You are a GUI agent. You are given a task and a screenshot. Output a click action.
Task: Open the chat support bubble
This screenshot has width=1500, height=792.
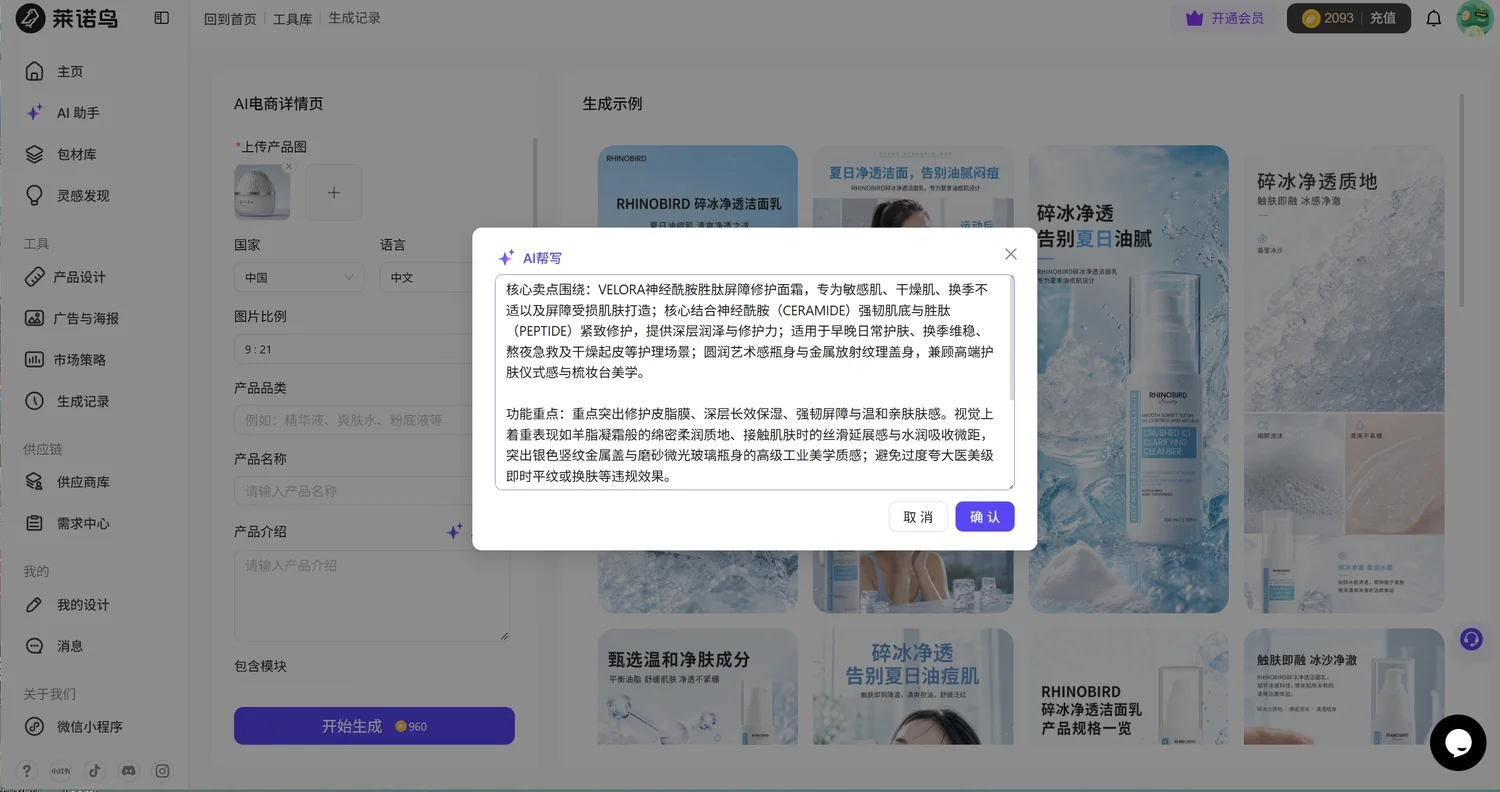pyautogui.click(x=1458, y=743)
